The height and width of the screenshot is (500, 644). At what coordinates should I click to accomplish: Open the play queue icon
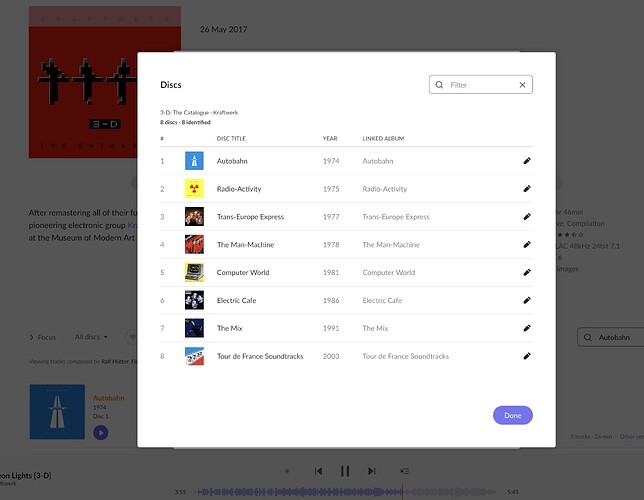point(405,471)
